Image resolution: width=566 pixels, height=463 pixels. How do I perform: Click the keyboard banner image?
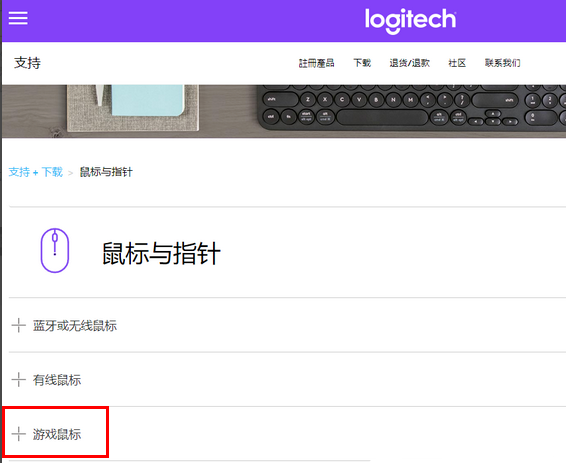[411, 108]
